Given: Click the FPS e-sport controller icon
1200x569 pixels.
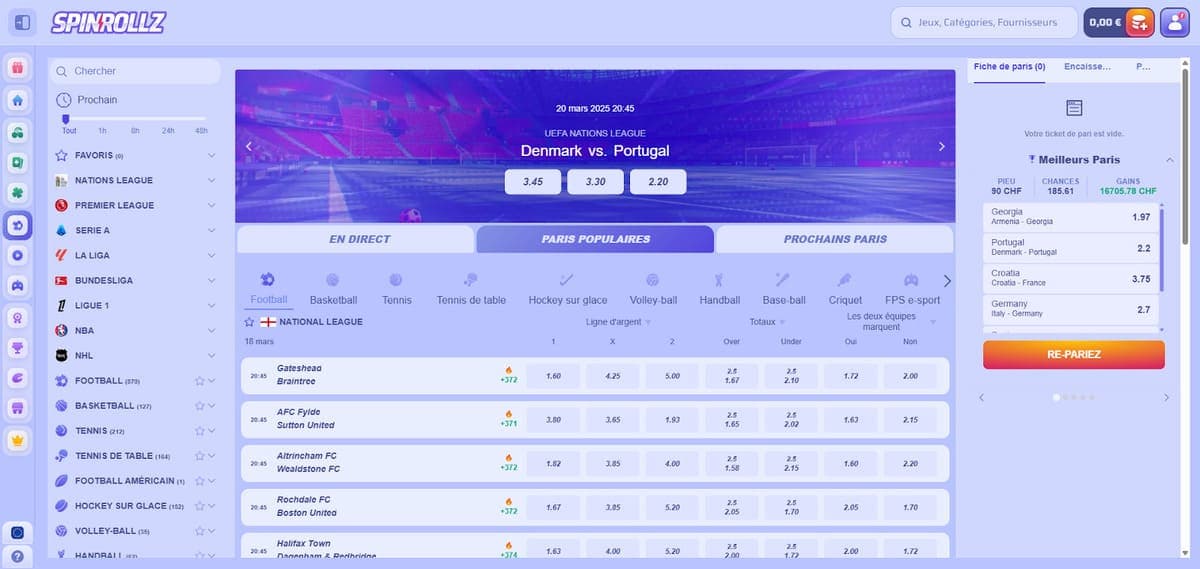Looking at the screenshot, I should coord(912,280).
